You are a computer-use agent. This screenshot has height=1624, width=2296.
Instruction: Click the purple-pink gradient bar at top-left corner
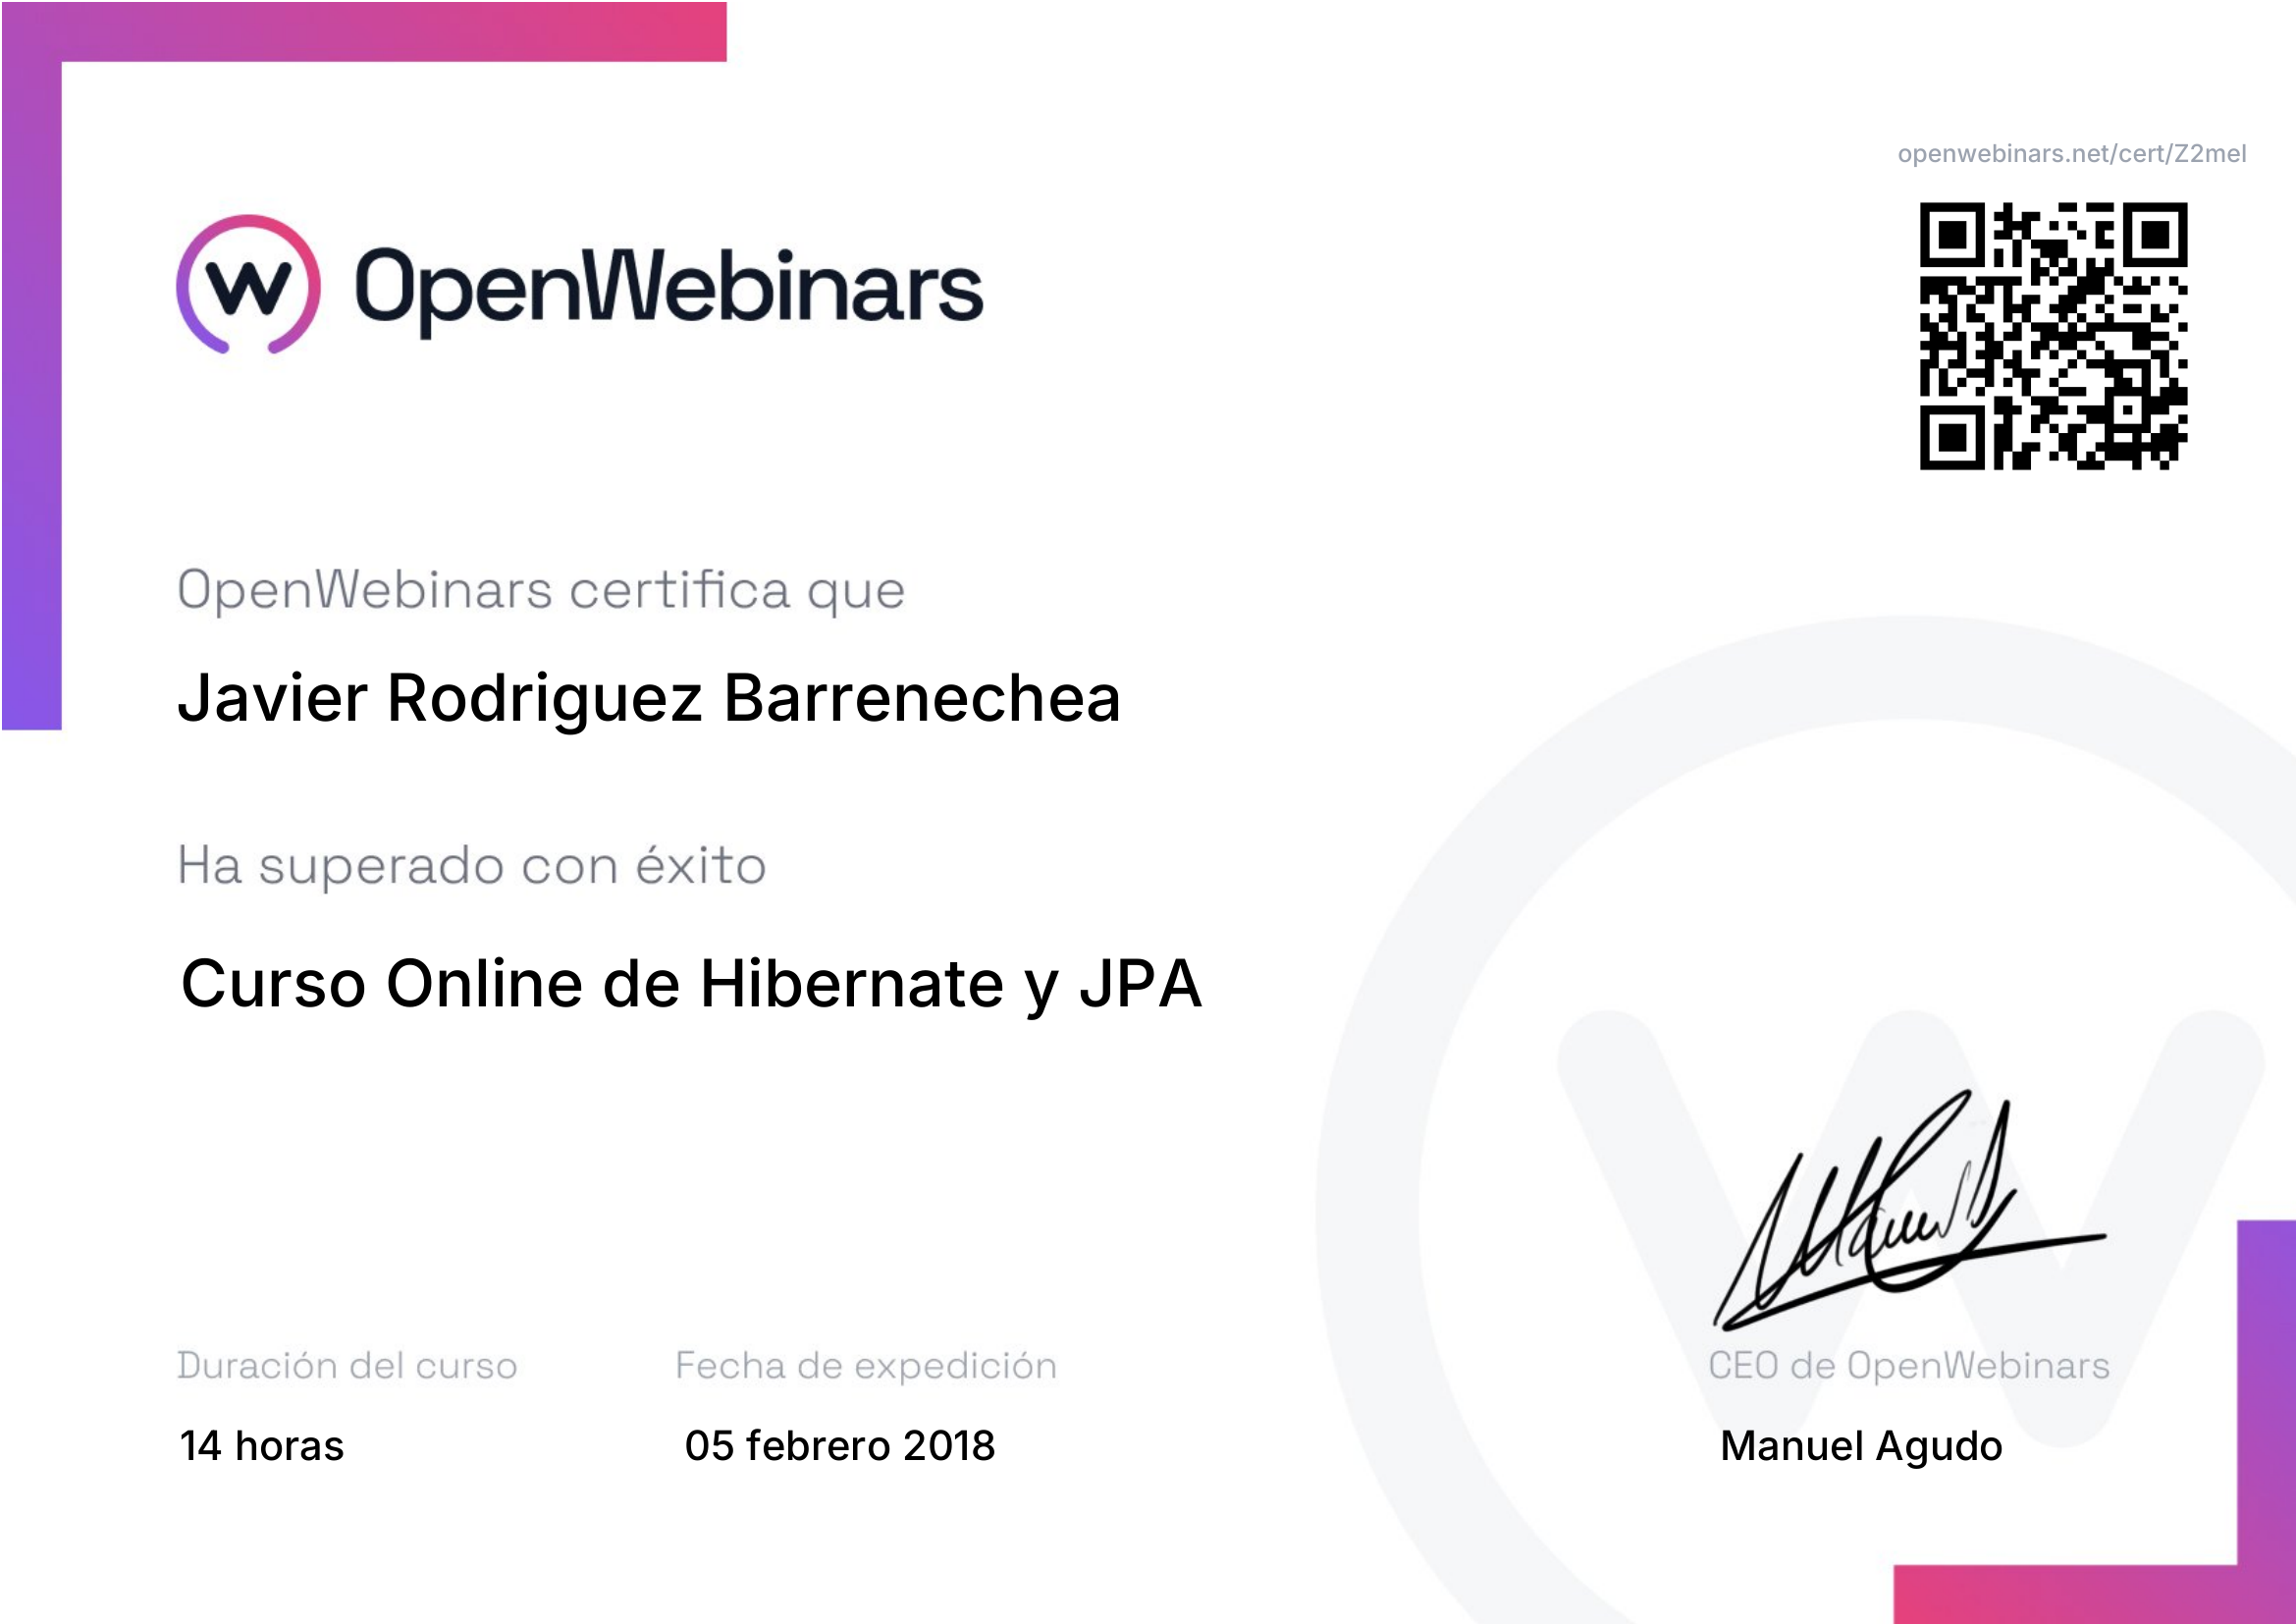click(364, 31)
